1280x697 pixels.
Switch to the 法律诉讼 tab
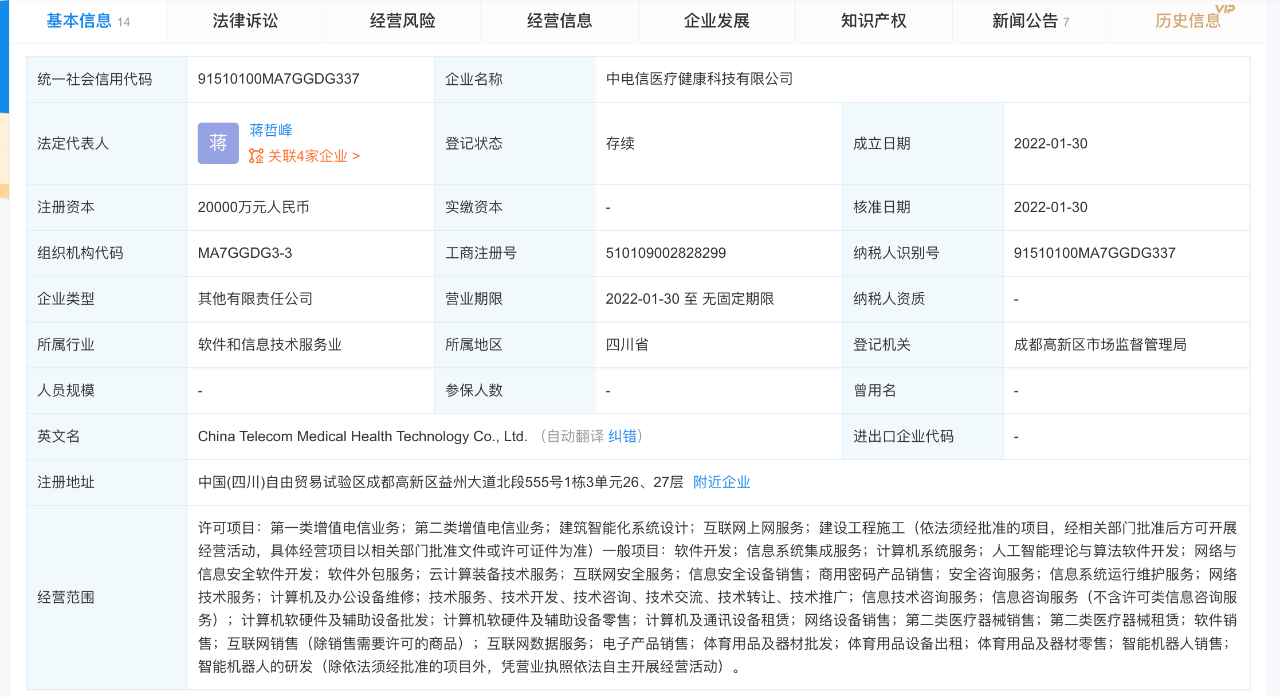click(x=245, y=21)
